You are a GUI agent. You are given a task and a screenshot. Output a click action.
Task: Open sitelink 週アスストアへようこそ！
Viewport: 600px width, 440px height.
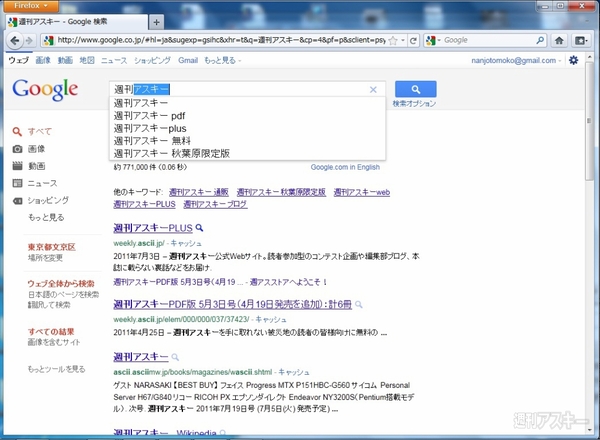(x=289, y=282)
